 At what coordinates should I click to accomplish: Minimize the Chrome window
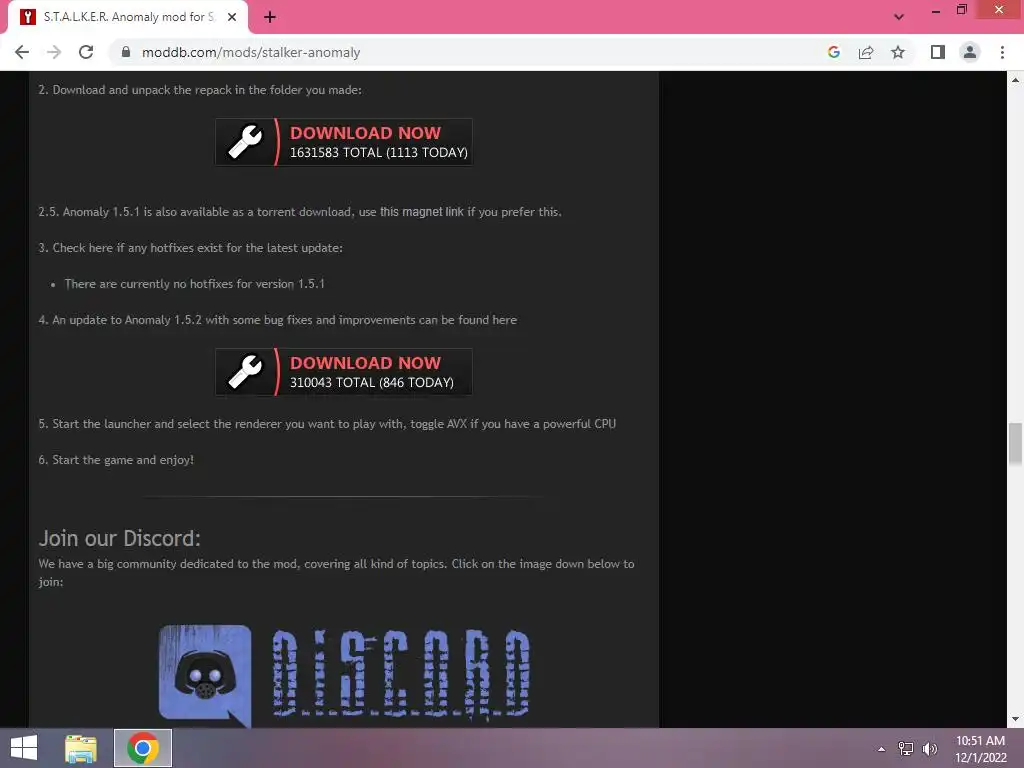[936, 11]
